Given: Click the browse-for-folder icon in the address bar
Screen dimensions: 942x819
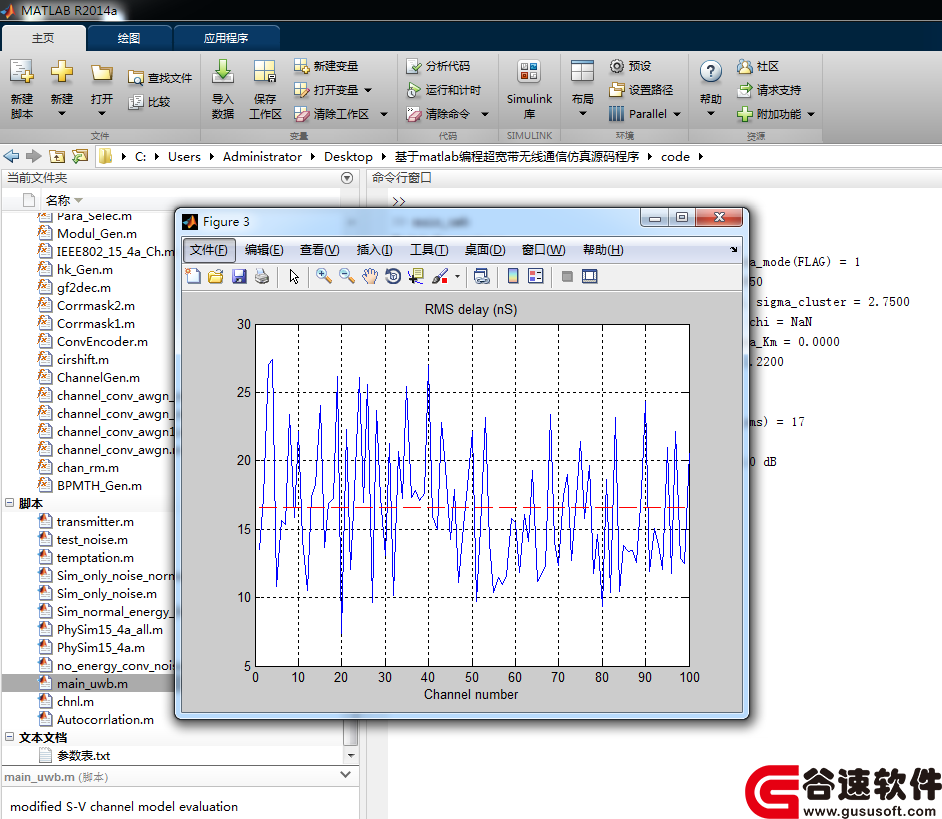Looking at the screenshot, I should 80,157.
